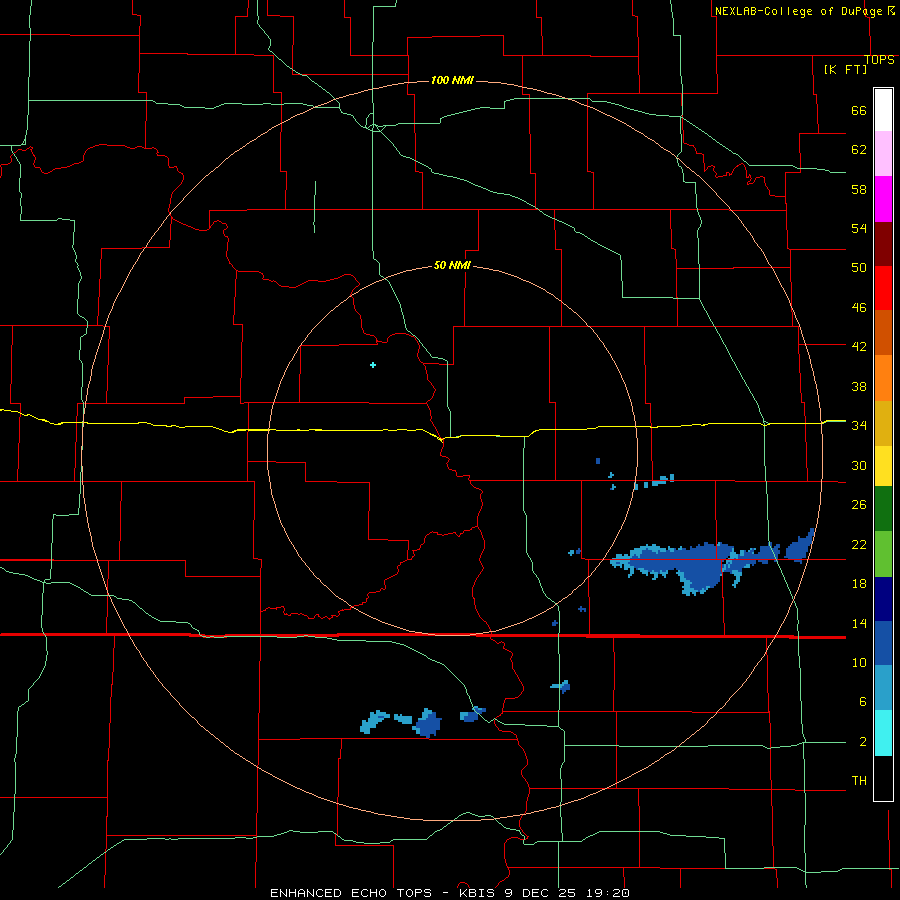
Task: Click the dark orange swatch between 46 and 42
Action: 883,333
